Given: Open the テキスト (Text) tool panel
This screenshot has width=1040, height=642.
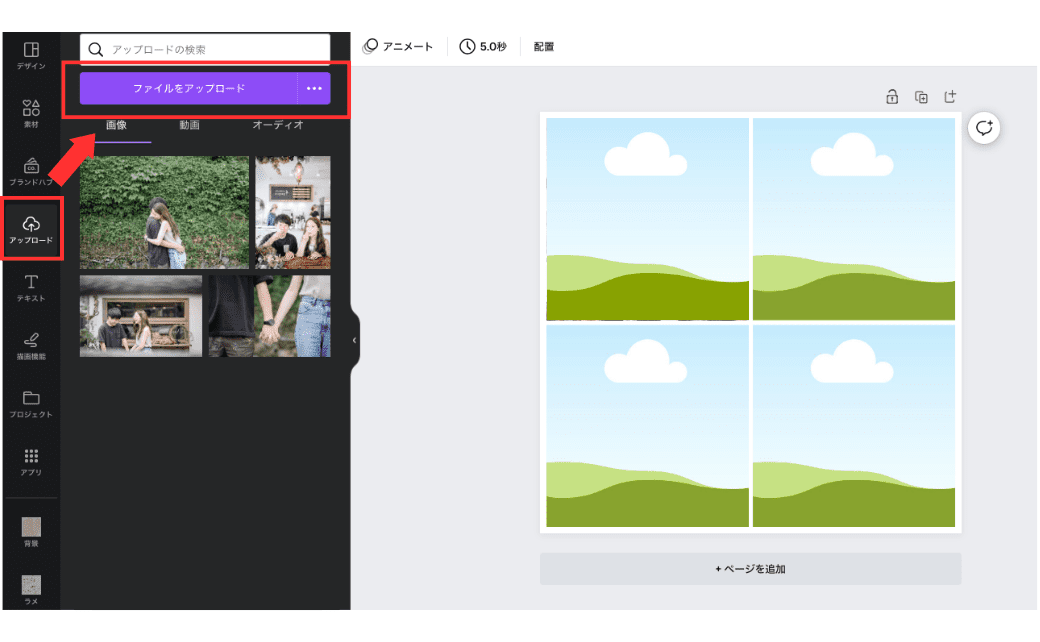Looking at the screenshot, I should [31, 287].
